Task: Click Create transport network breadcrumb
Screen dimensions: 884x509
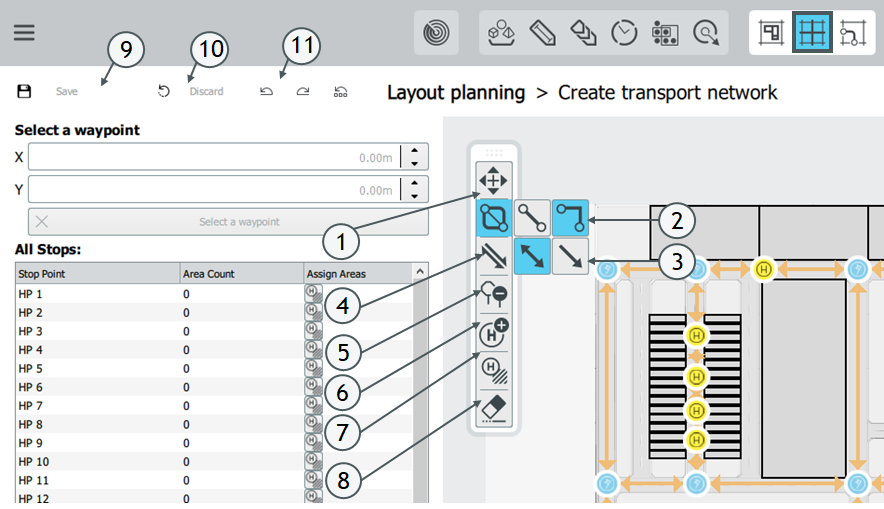Action: pyautogui.click(x=668, y=92)
